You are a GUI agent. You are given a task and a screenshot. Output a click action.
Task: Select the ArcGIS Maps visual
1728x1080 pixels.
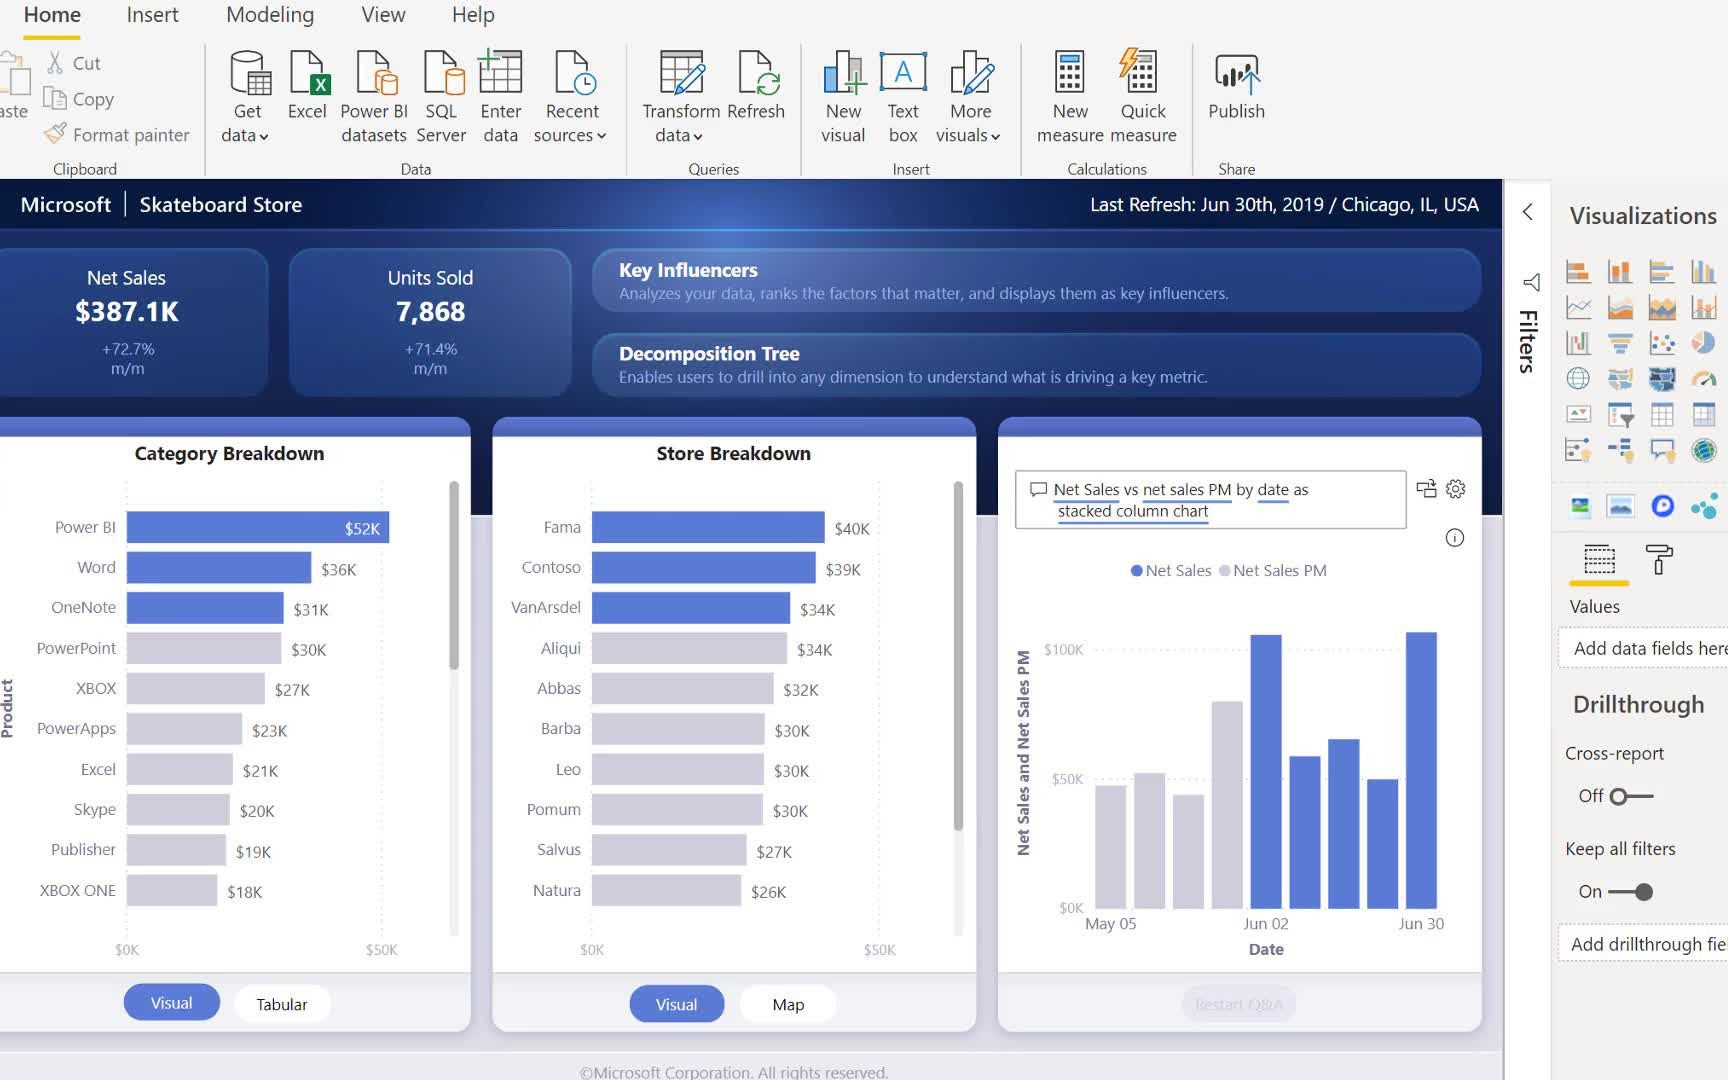[x=1703, y=450]
